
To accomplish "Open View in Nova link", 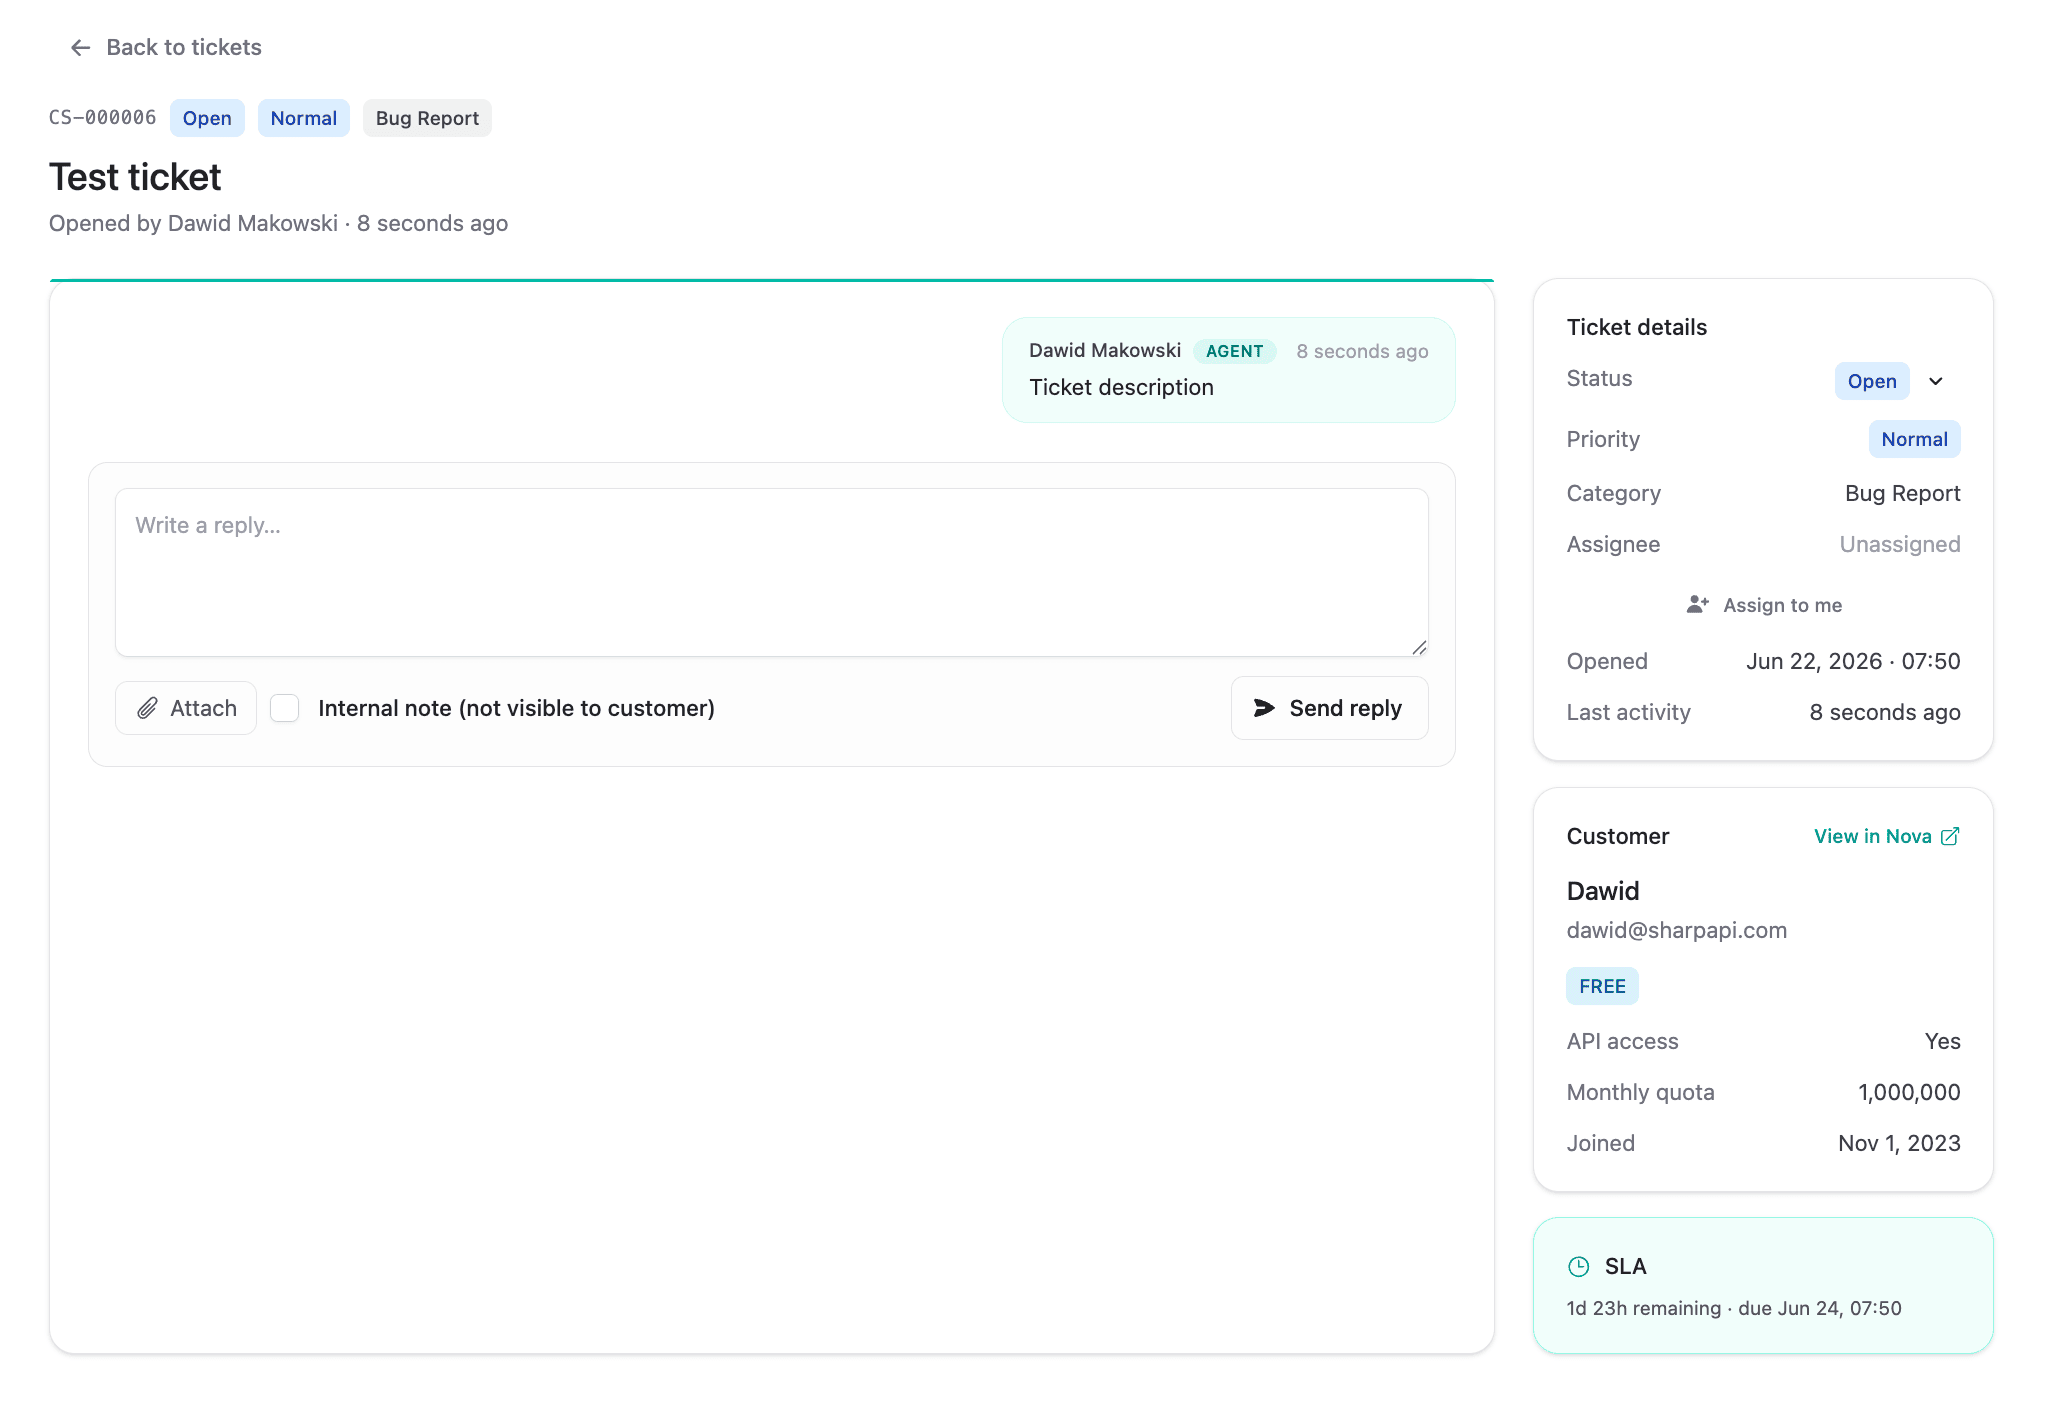I will (1886, 836).
